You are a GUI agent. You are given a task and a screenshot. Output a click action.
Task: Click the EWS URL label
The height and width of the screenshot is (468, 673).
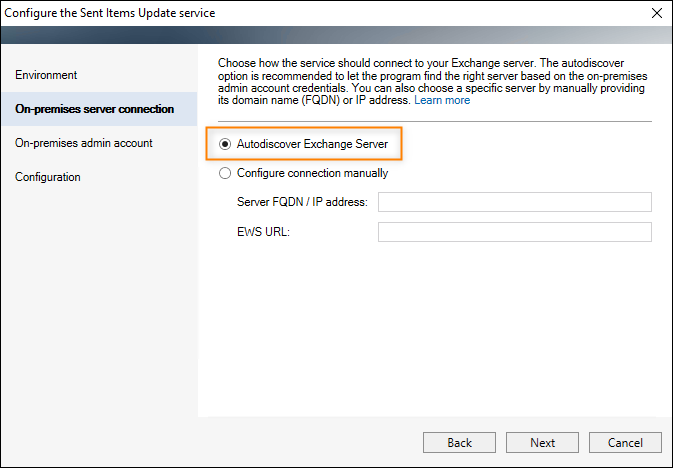(263, 232)
